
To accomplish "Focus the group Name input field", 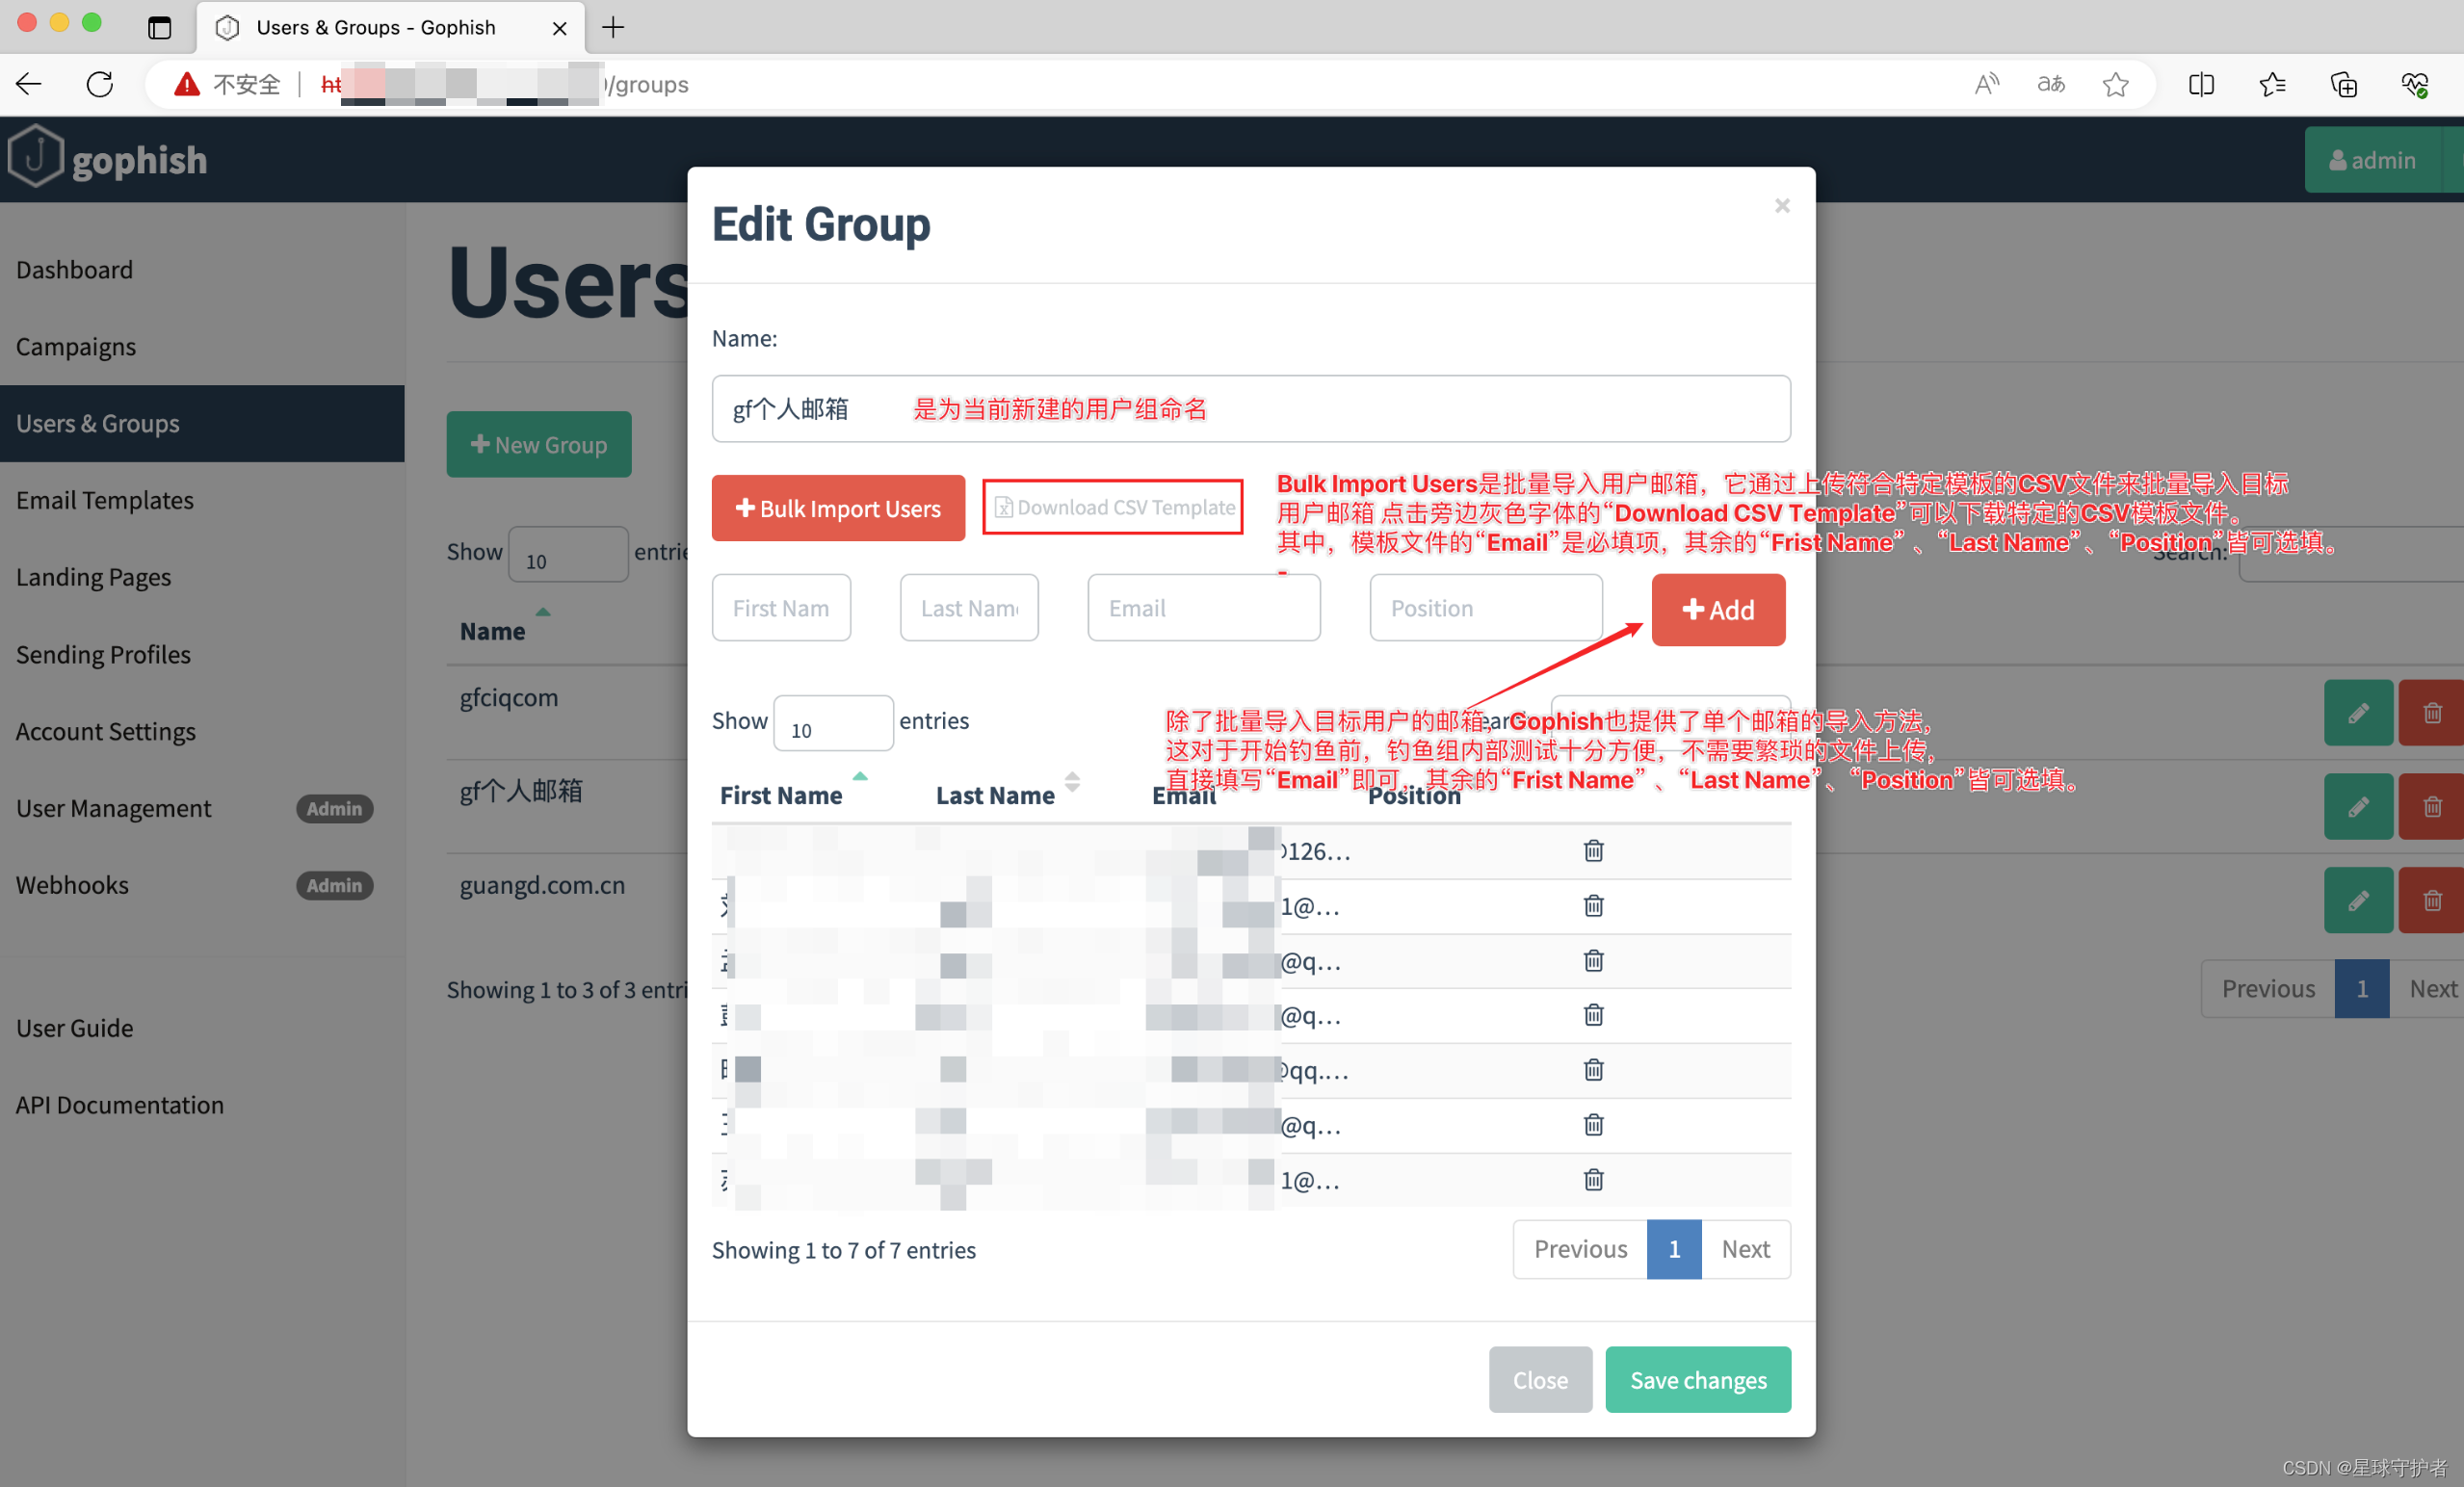I will [1251, 409].
